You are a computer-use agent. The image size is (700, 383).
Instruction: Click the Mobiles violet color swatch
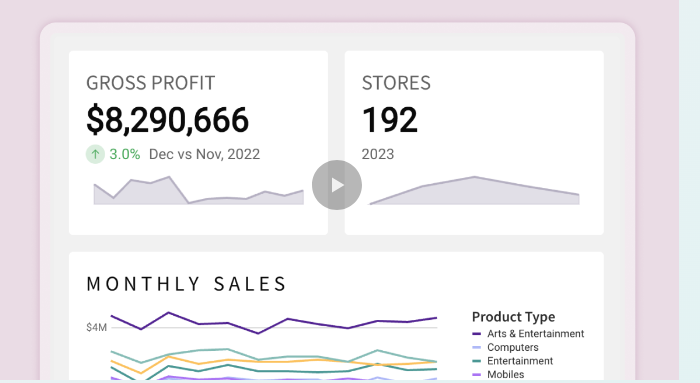476,375
